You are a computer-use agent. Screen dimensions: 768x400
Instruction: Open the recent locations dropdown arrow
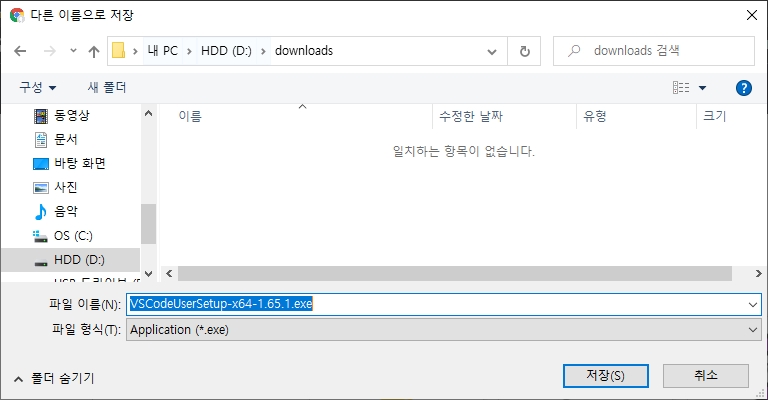tap(73, 51)
